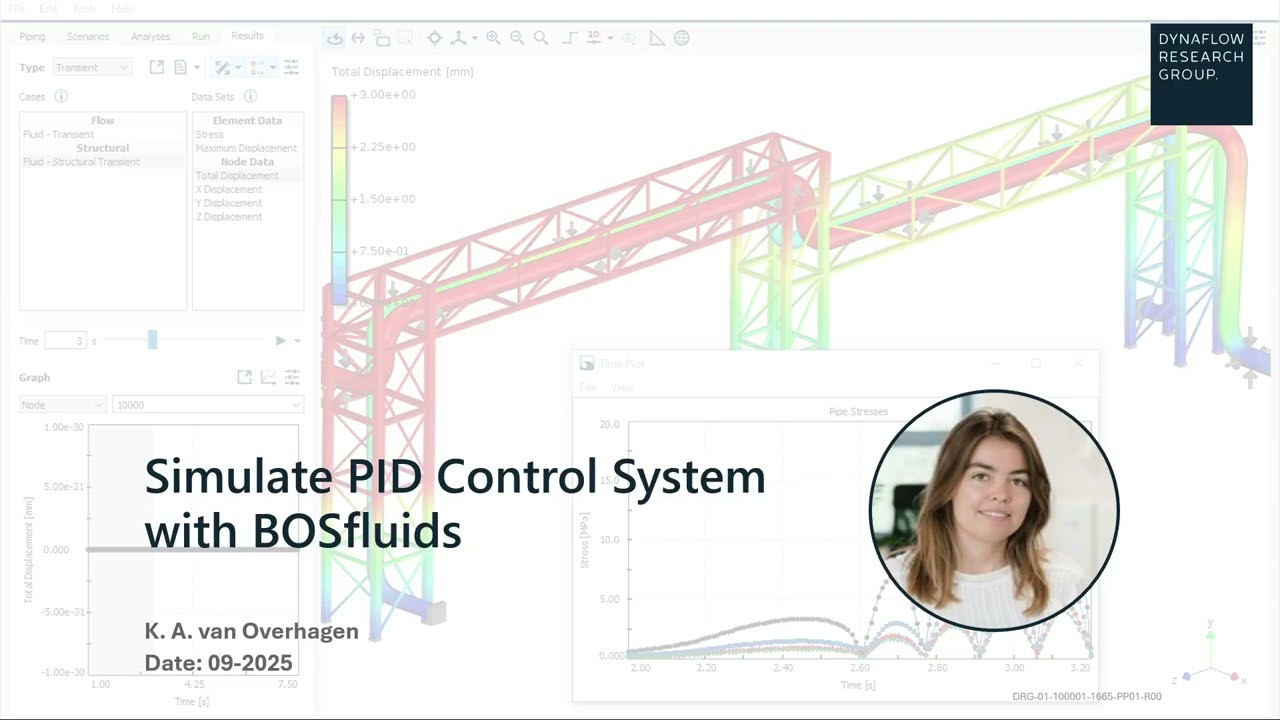
Task: Click the zoom out magnifier
Action: pos(517,38)
